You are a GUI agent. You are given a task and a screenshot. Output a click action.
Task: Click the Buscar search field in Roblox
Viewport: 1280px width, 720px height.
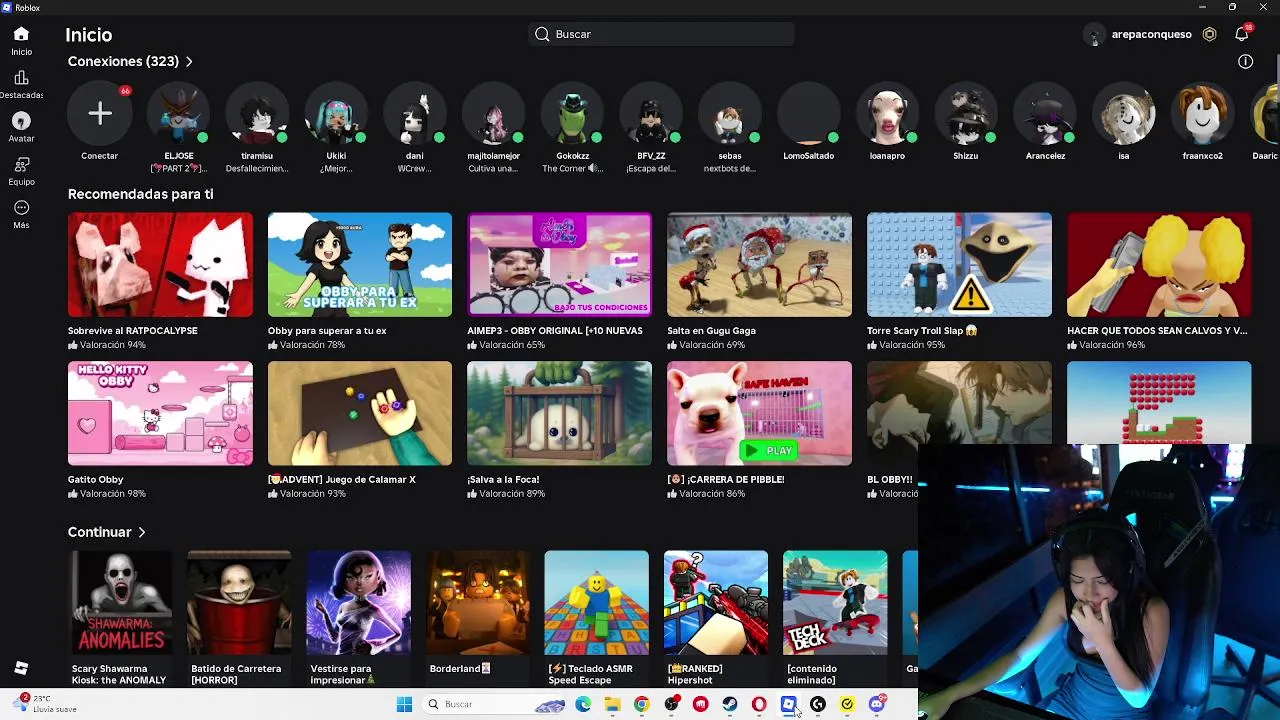661,34
